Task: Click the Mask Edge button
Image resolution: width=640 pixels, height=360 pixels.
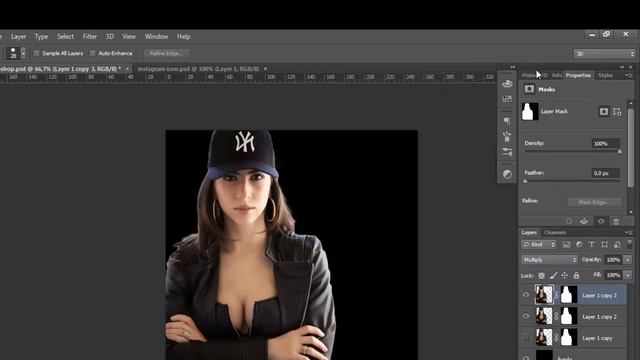Action: pos(594,202)
